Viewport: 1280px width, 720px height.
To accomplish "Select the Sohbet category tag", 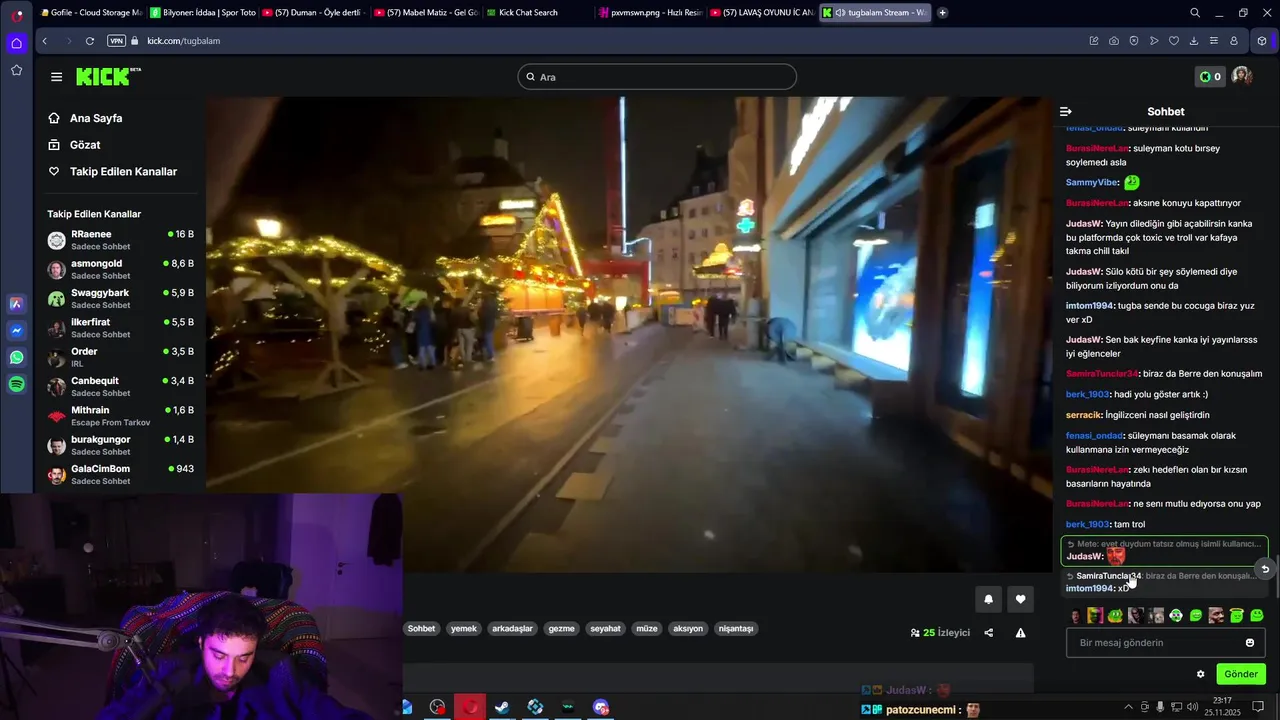I will coord(421,629).
